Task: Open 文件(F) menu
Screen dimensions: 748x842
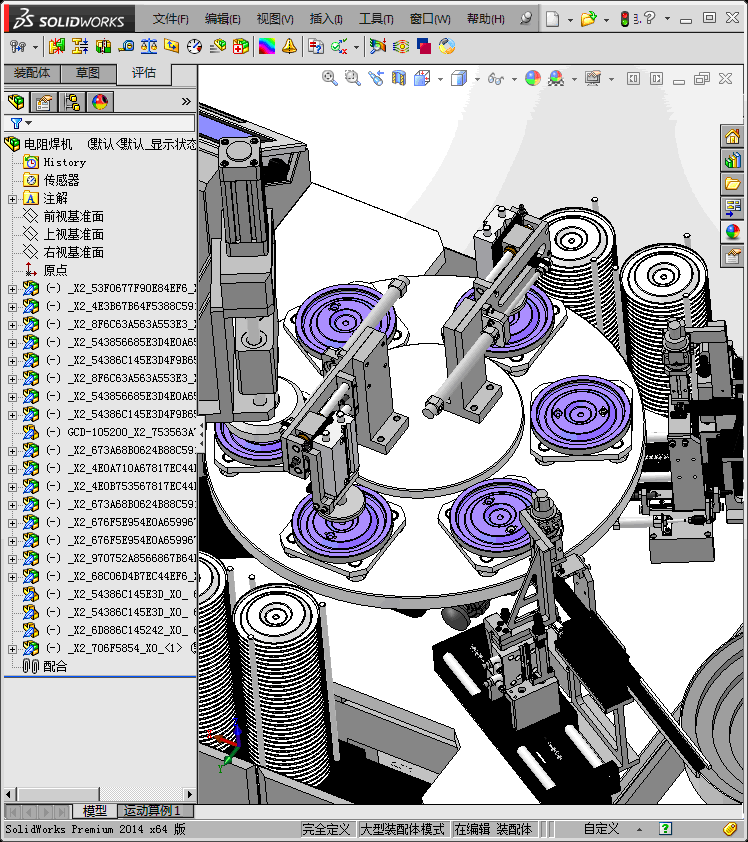Action: click(x=171, y=19)
